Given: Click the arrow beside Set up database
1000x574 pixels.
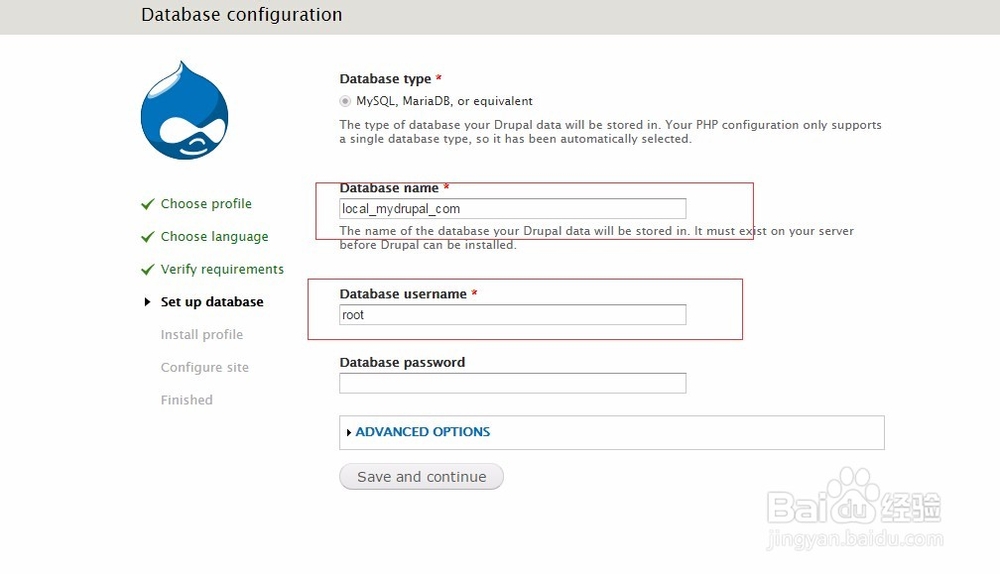Looking at the screenshot, I should [x=148, y=302].
